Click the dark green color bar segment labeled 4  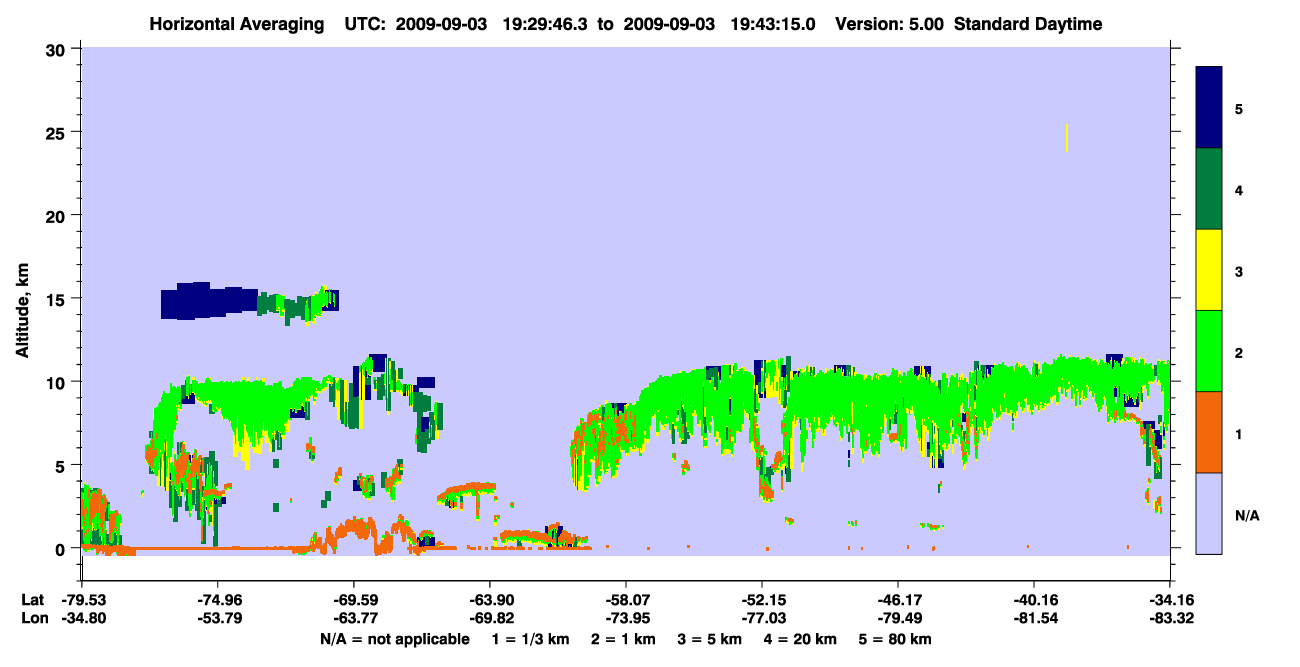coord(1209,189)
